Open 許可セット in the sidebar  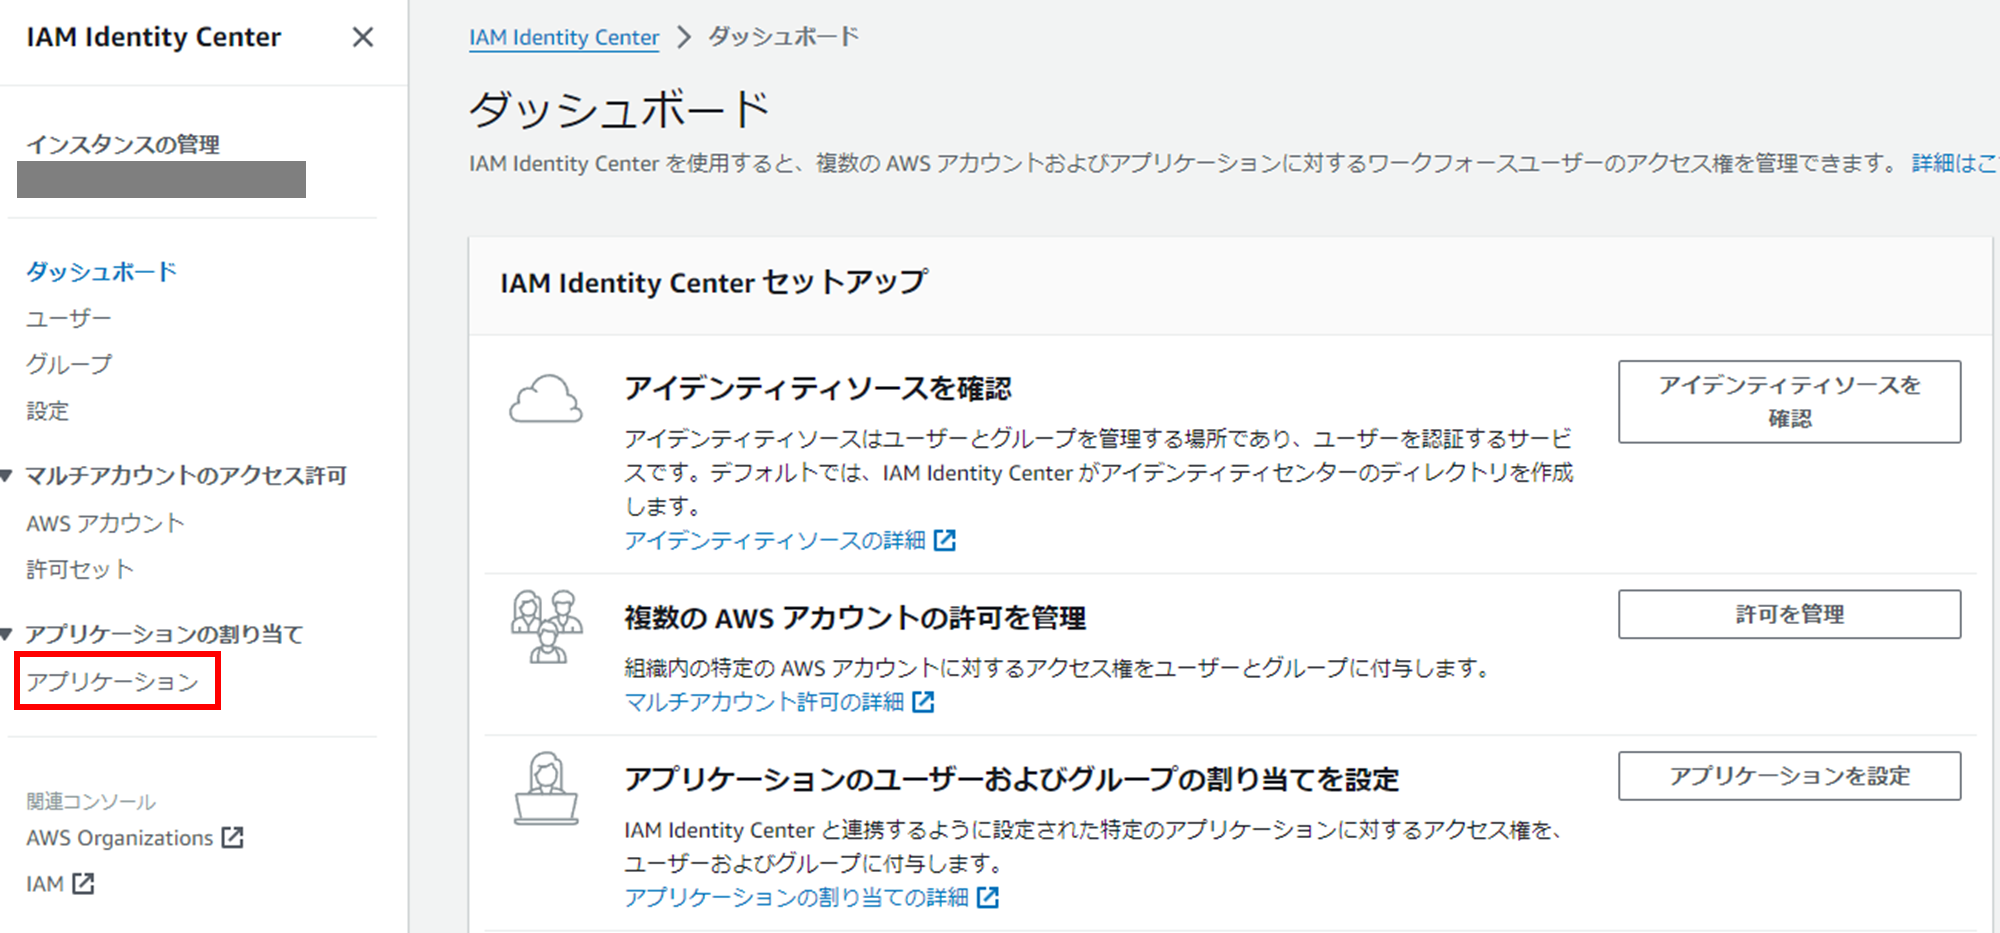point(80,569)
